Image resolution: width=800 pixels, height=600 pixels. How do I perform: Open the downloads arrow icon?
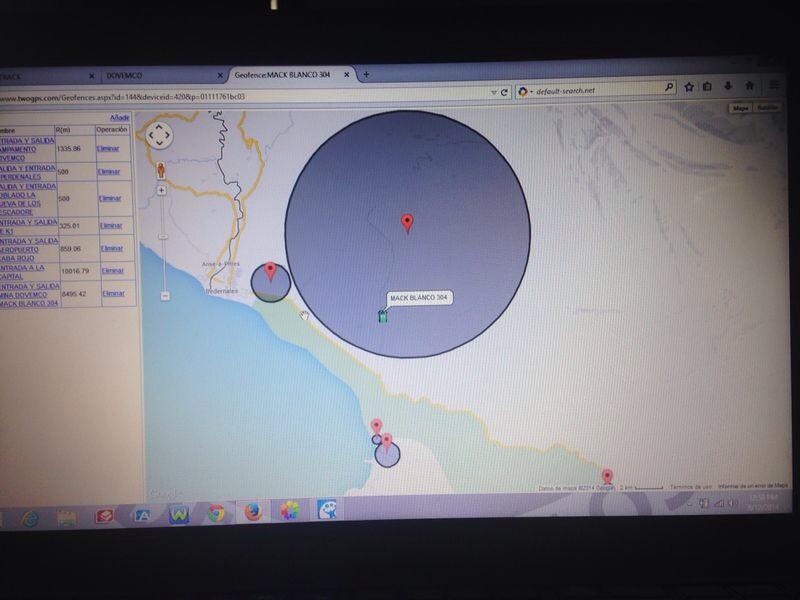click(728, 86)
